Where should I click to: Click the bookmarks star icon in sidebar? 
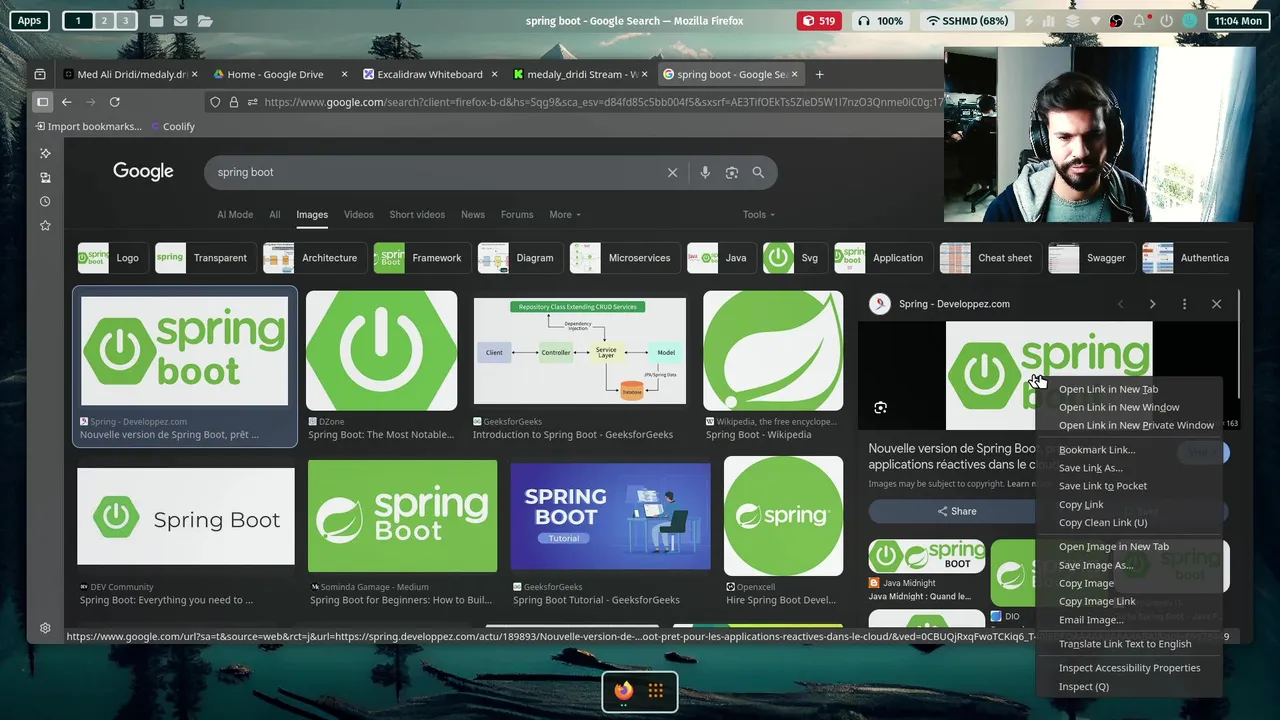pos(45,225)
